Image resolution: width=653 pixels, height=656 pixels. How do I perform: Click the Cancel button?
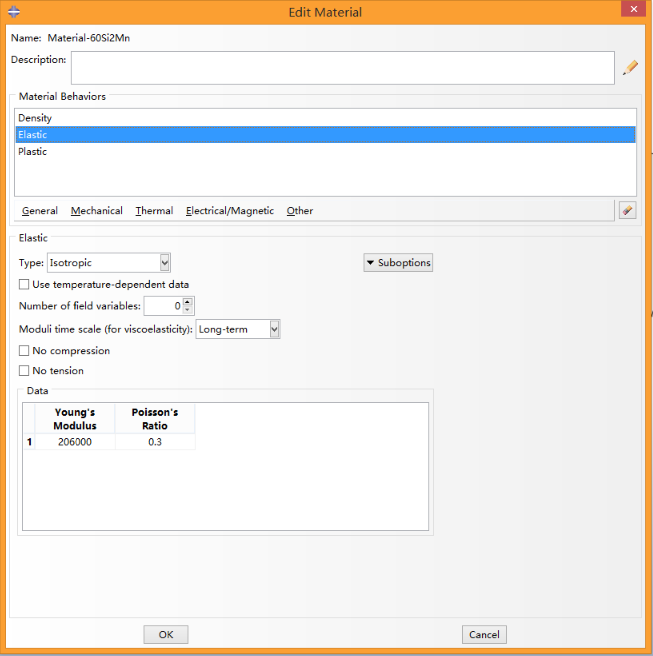484,634
